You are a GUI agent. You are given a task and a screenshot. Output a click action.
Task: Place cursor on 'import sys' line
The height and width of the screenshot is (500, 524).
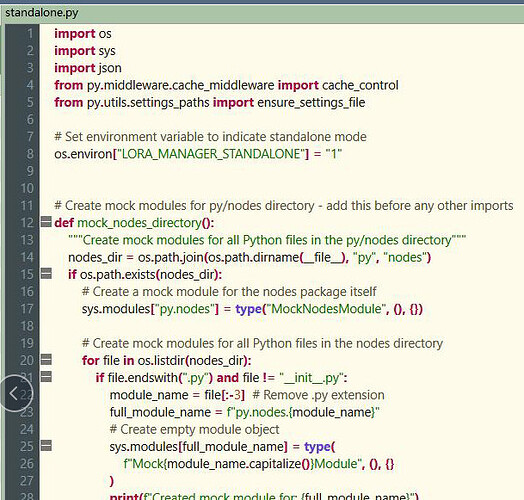pyautogui.click(x=85, y=51)
